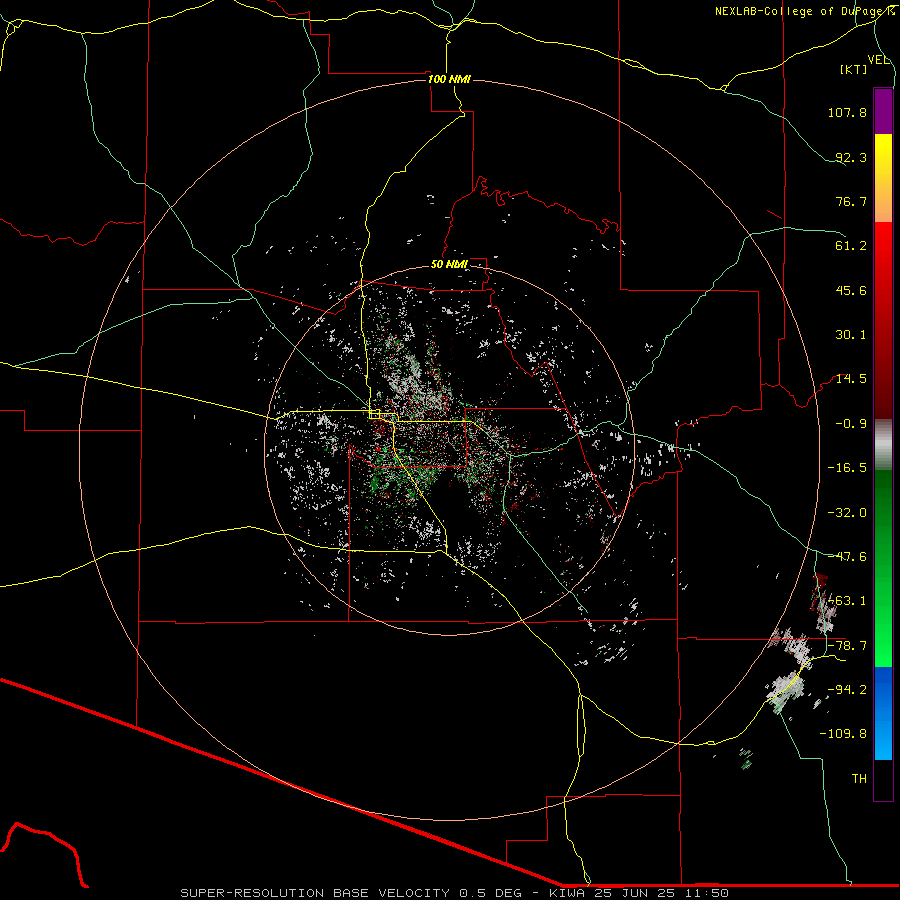The height and width of the screenshot is (900, 900).
Task: Click the 100 NMI range ring label
Action: click(x=449, y=79)
